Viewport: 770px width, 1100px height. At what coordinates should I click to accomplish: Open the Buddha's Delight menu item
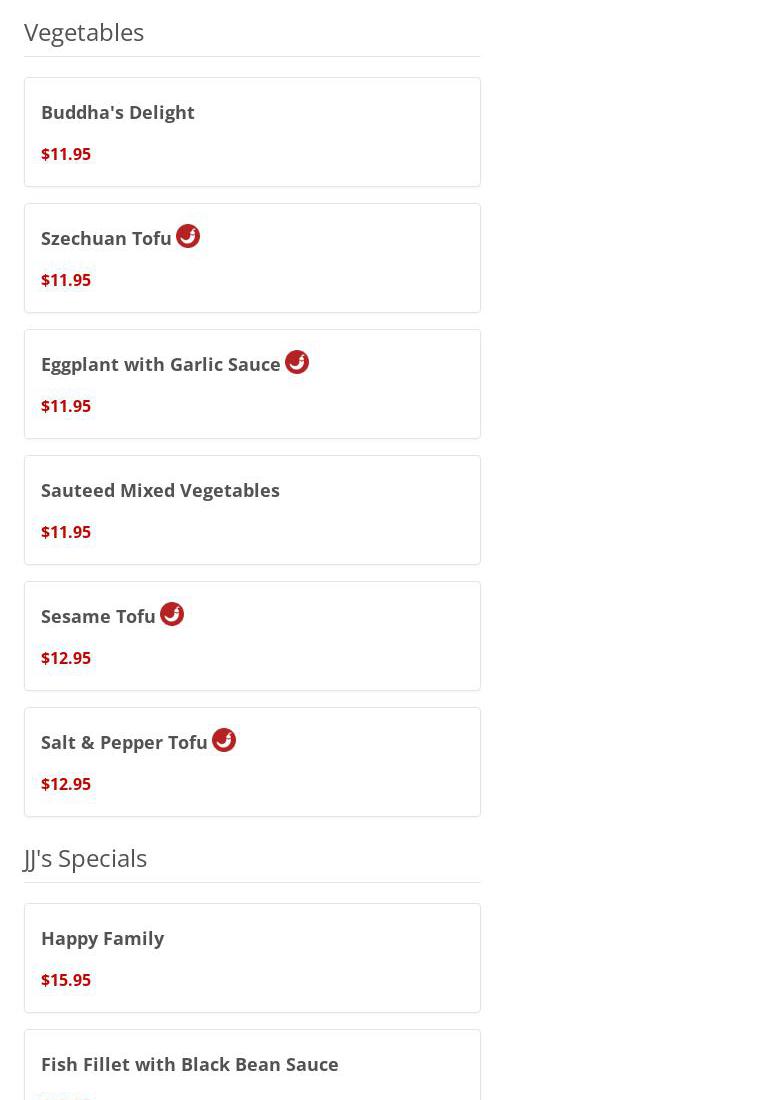tap(118, 112)
